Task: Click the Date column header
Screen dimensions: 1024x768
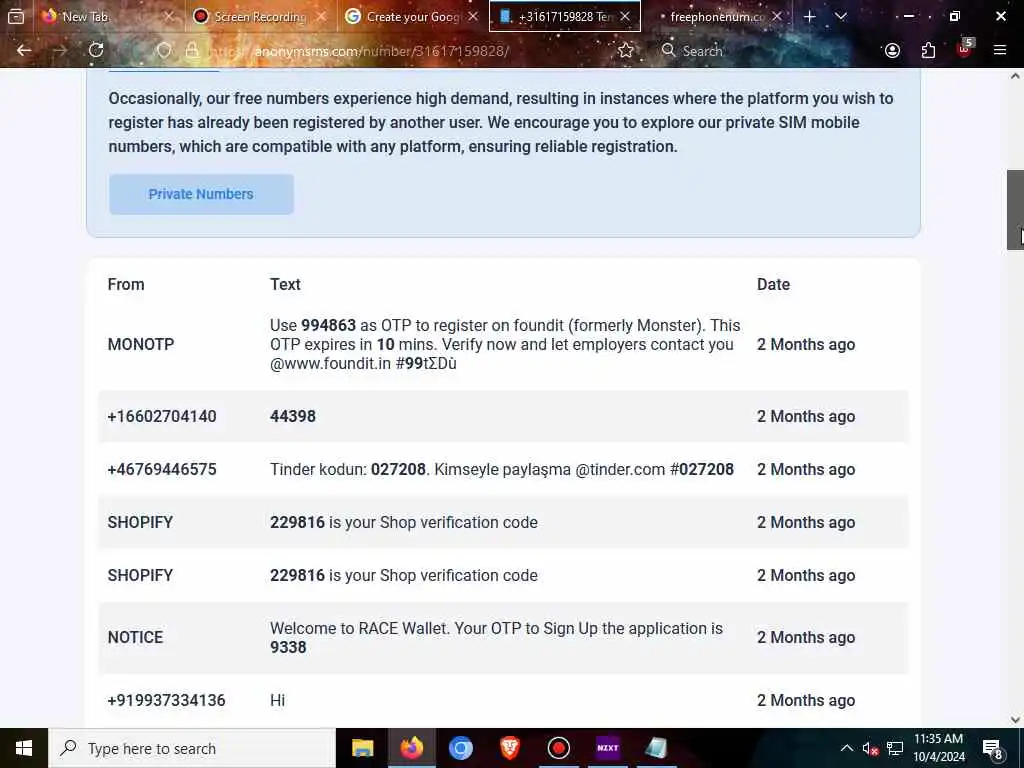Action: 773,285
